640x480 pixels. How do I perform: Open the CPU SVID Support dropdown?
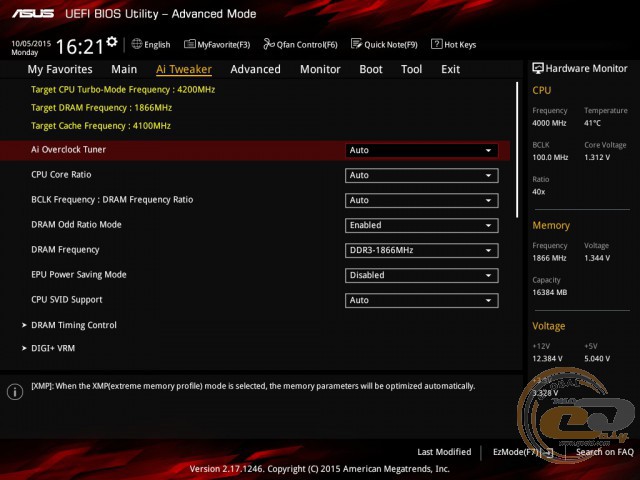(x=421, y=300)
